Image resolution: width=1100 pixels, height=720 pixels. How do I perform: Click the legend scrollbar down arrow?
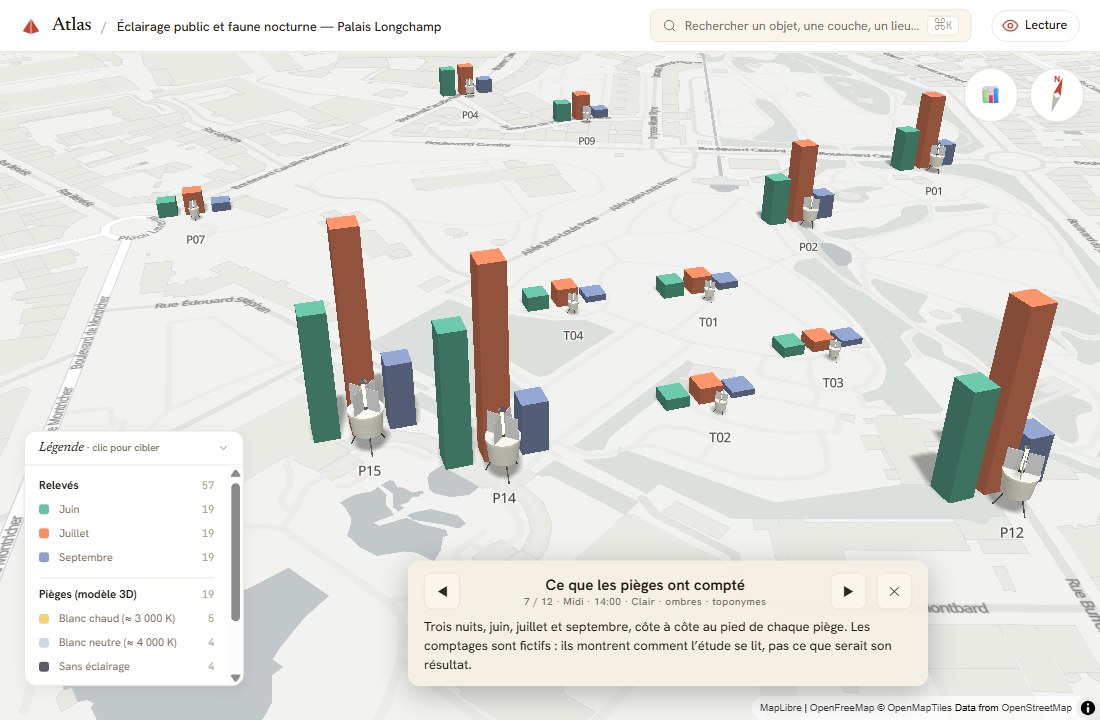[236, 678]
